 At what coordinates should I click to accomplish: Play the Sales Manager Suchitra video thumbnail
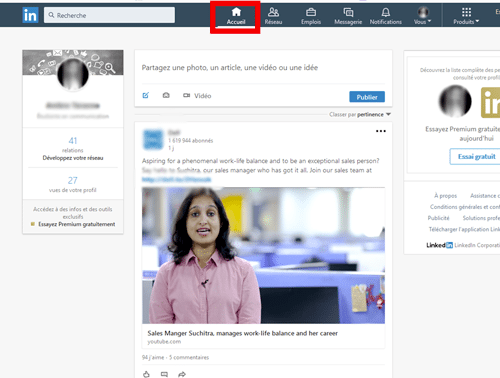coord(263,255)
